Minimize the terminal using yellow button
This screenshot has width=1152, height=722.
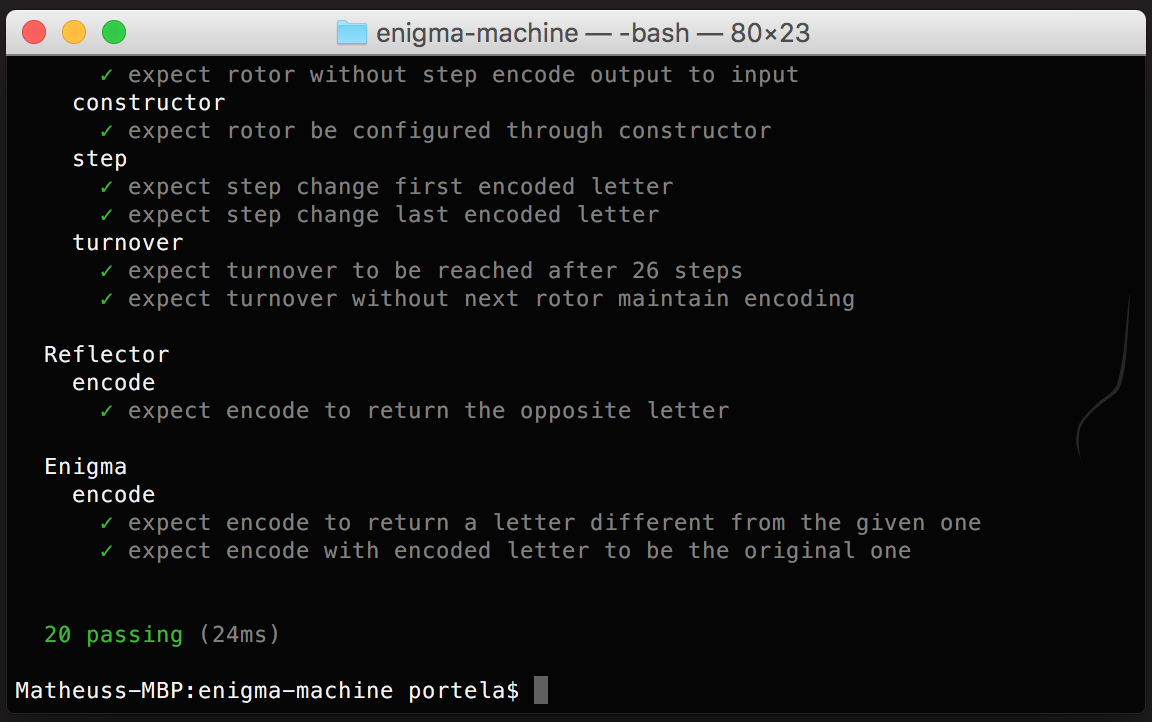click(x=74, y=33)
